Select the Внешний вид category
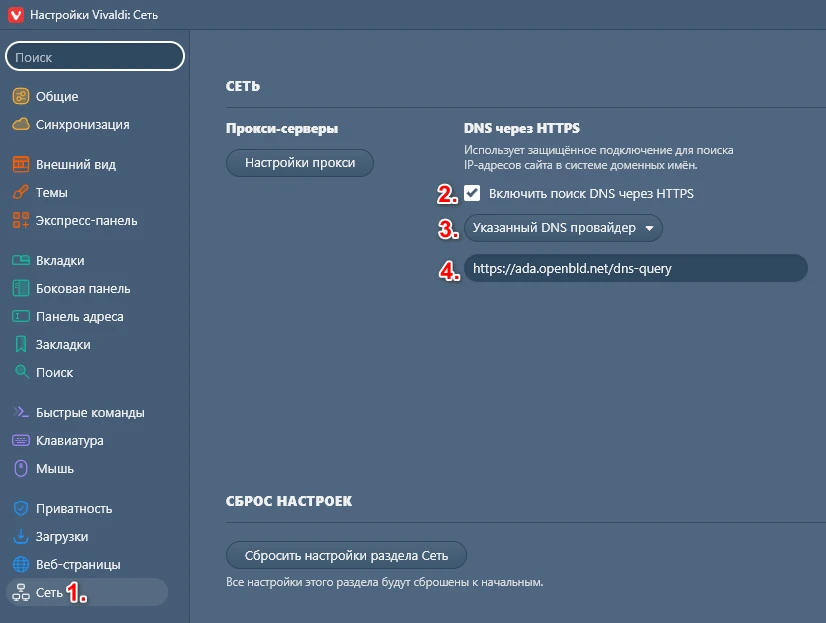 pyautogui.click(x=76, y=165)
